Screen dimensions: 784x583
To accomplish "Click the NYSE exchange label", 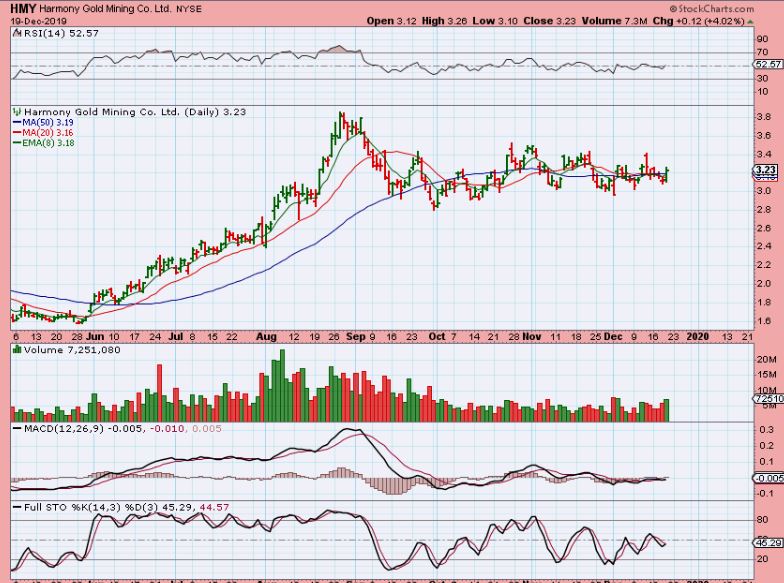I will pyautogui.click(x=189, y=9).
